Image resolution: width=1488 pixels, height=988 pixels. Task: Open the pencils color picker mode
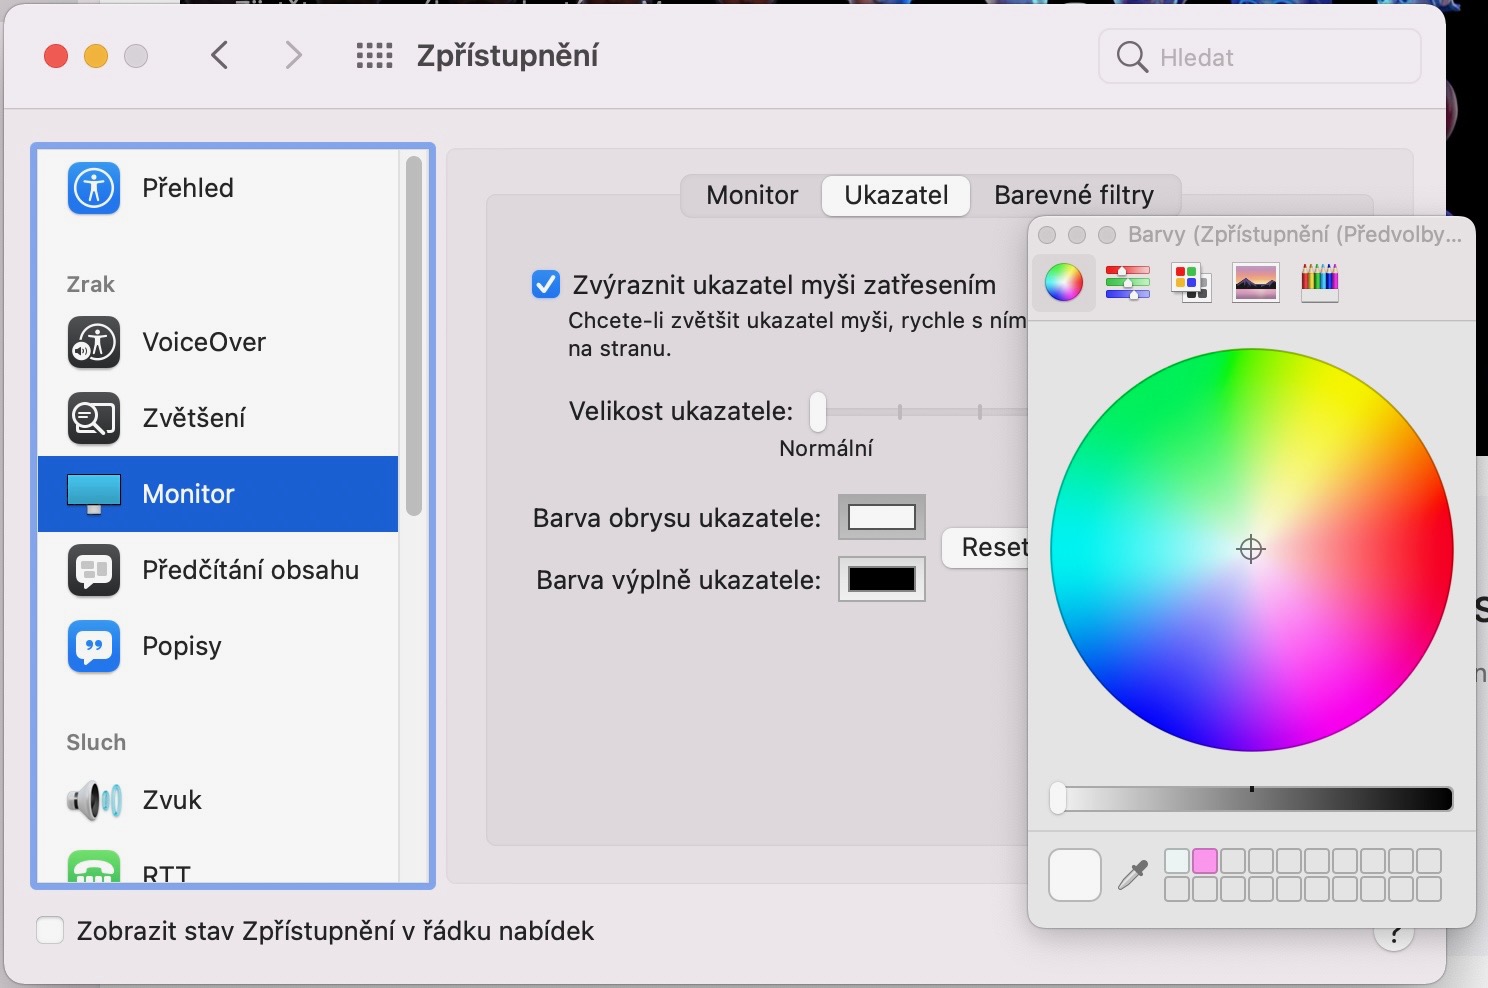click(x=1319, y=282)
